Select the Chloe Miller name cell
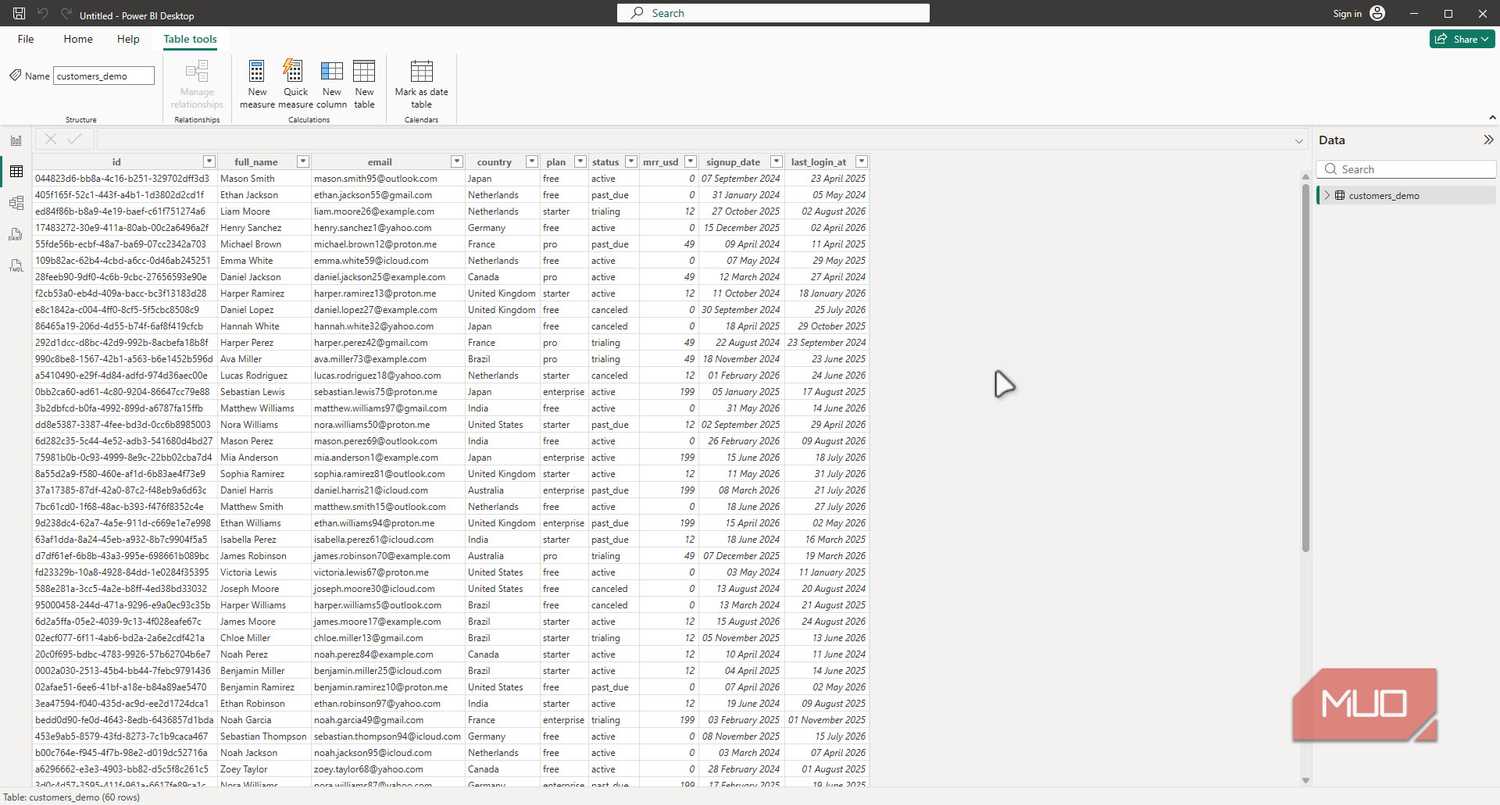1500x805 pixels. (264, 637)
